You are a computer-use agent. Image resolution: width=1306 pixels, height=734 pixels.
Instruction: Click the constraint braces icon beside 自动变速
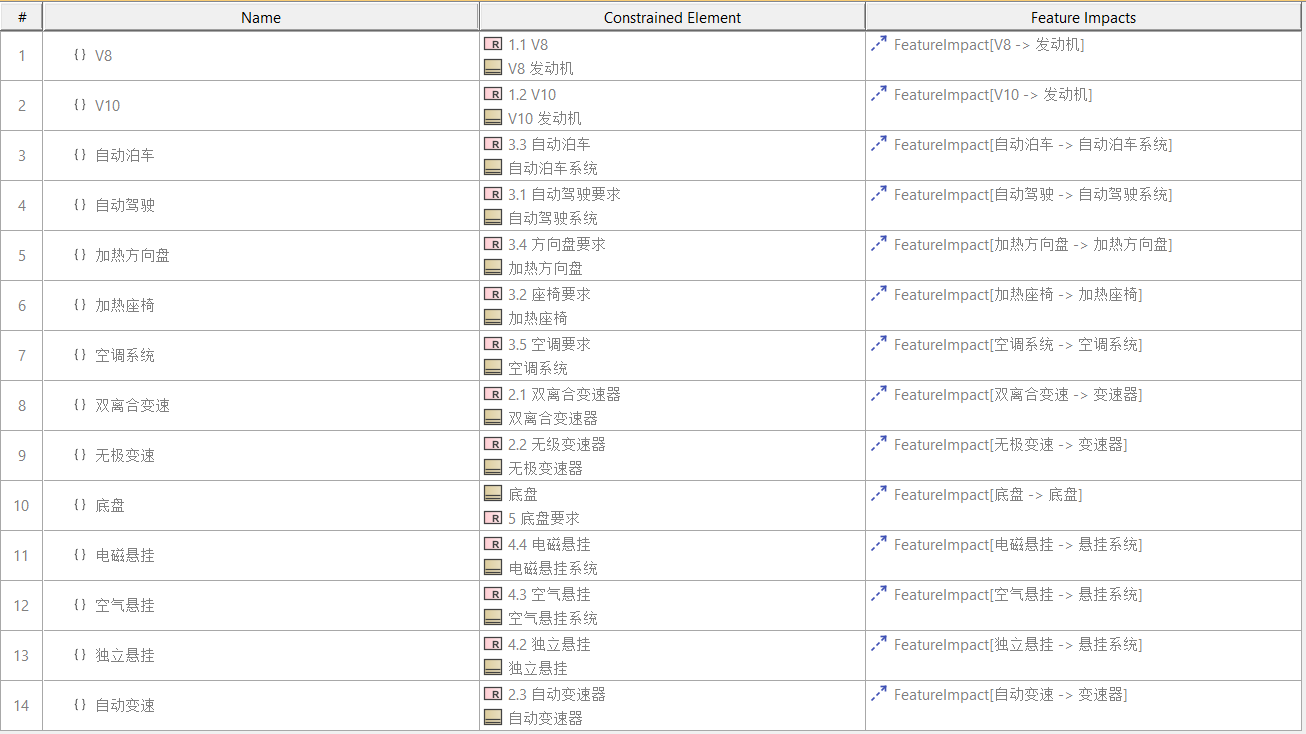click(x=80, y=705)
